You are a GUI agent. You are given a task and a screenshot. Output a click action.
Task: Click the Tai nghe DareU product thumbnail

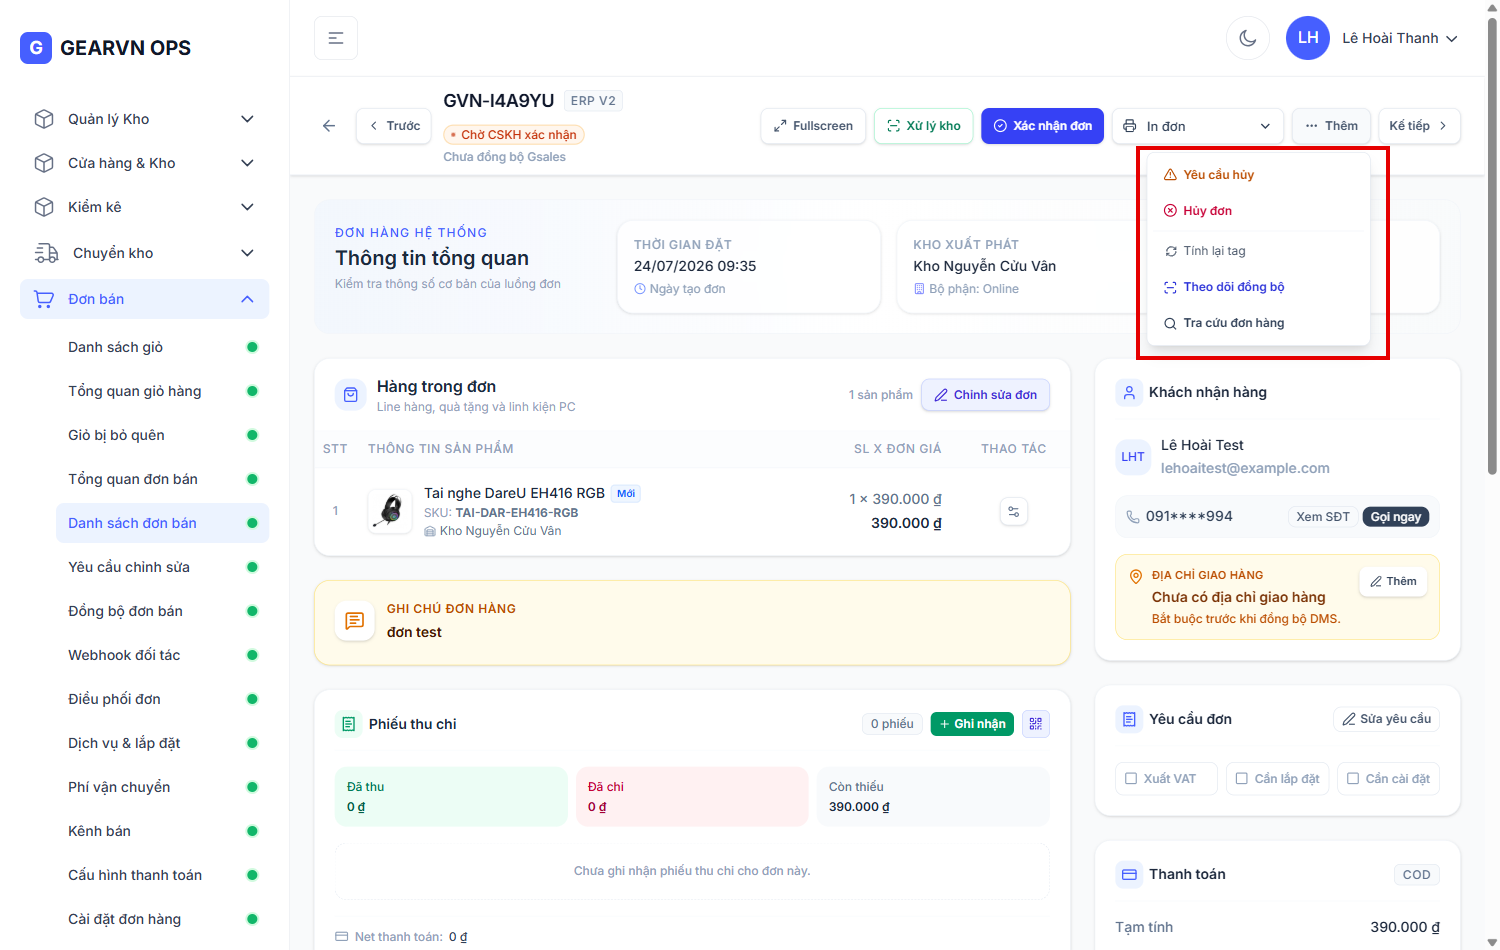[390, 511]
